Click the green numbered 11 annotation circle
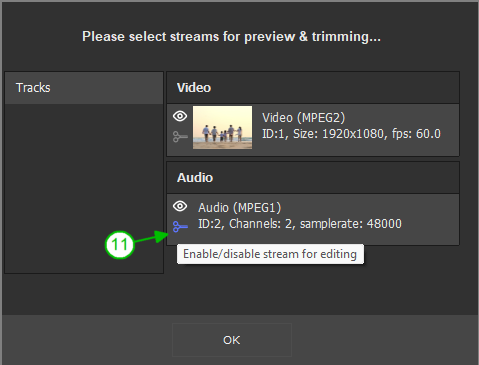479x365 pixels. (120, 245)
